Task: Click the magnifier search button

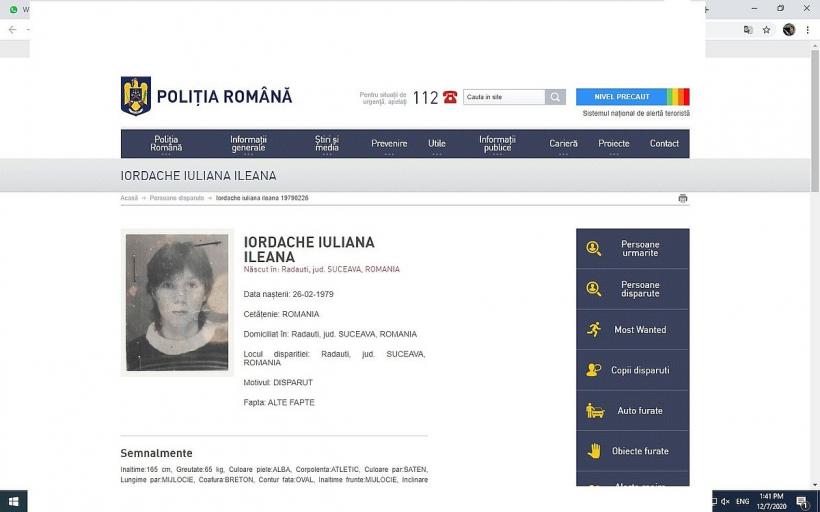Action: (555, 97)
